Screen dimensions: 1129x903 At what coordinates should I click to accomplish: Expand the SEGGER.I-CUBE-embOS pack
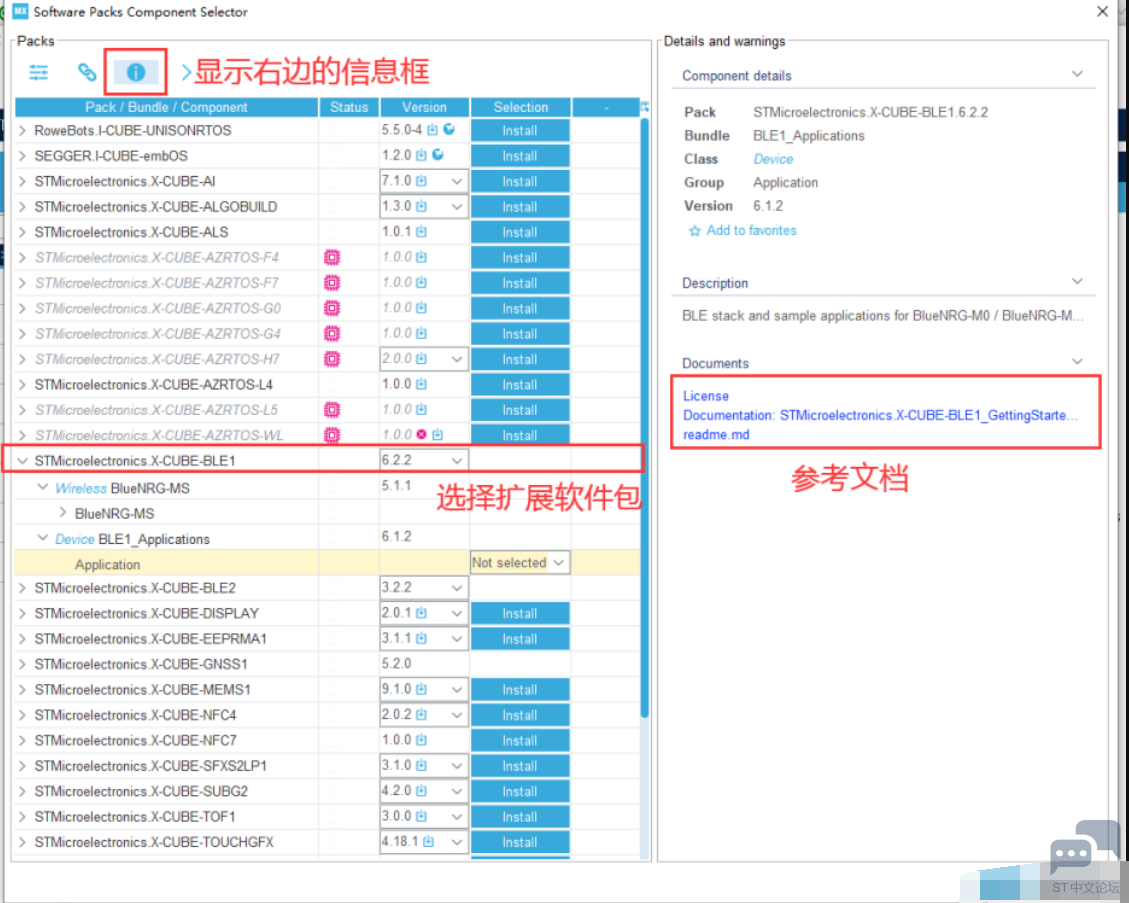click(22, 156)
